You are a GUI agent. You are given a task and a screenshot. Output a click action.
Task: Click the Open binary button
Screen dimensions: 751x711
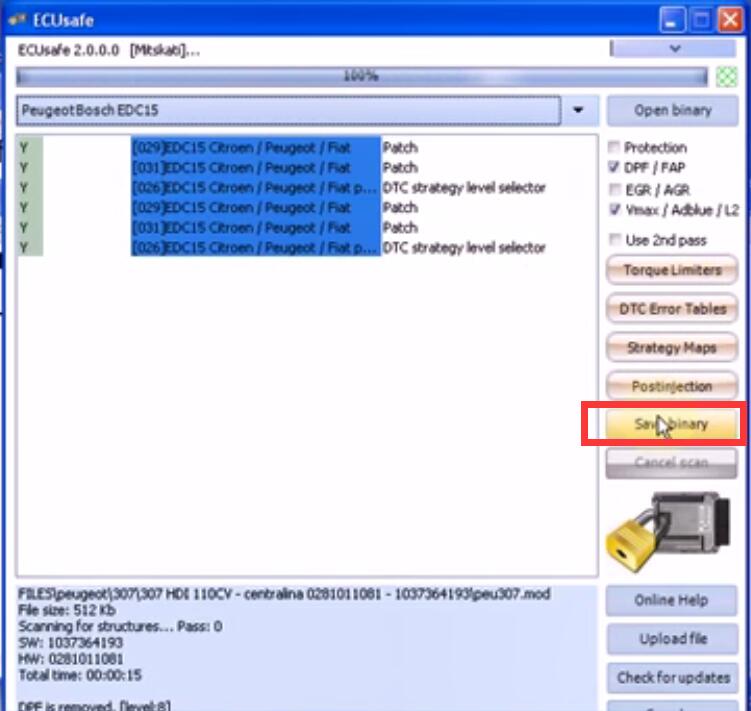(672, 111)
